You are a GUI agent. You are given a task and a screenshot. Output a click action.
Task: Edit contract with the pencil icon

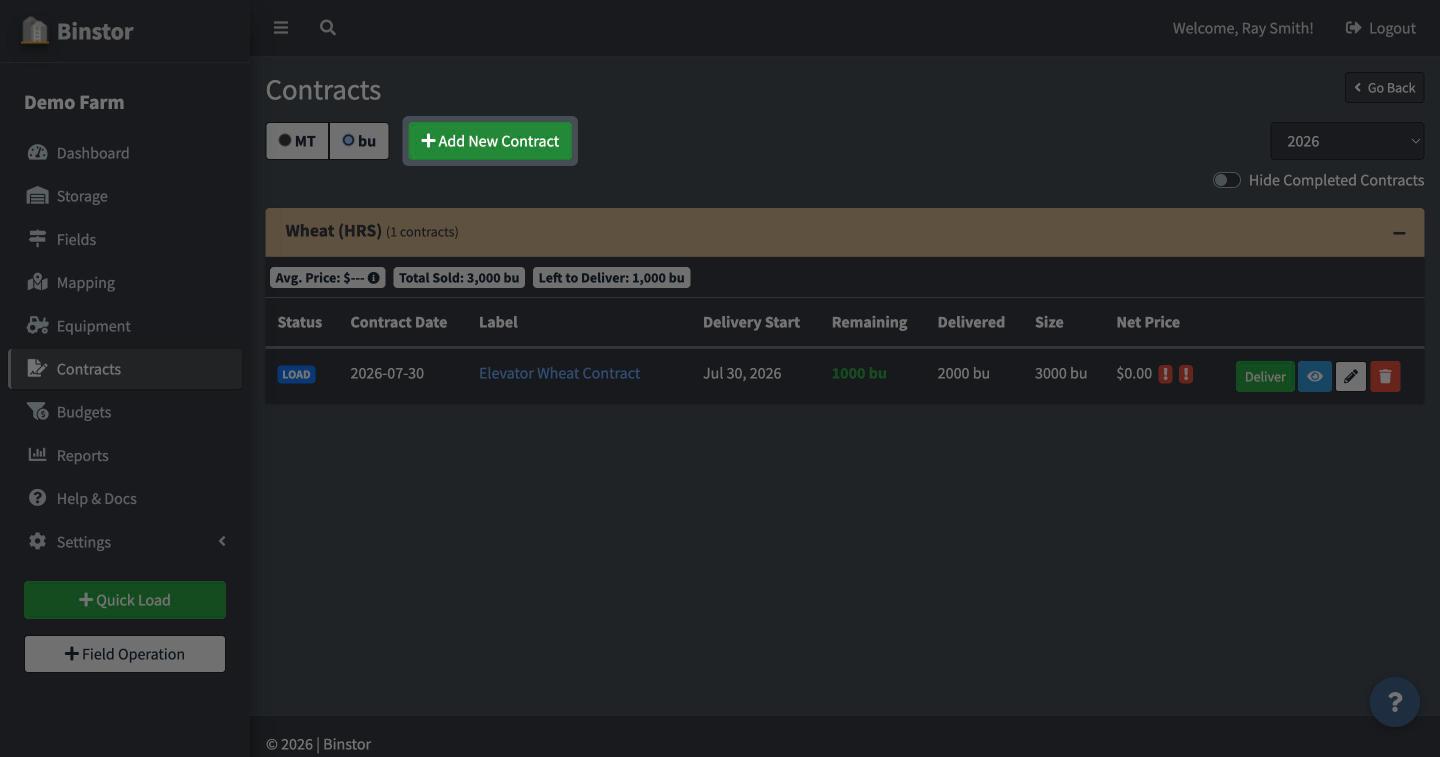[1351, 376]
